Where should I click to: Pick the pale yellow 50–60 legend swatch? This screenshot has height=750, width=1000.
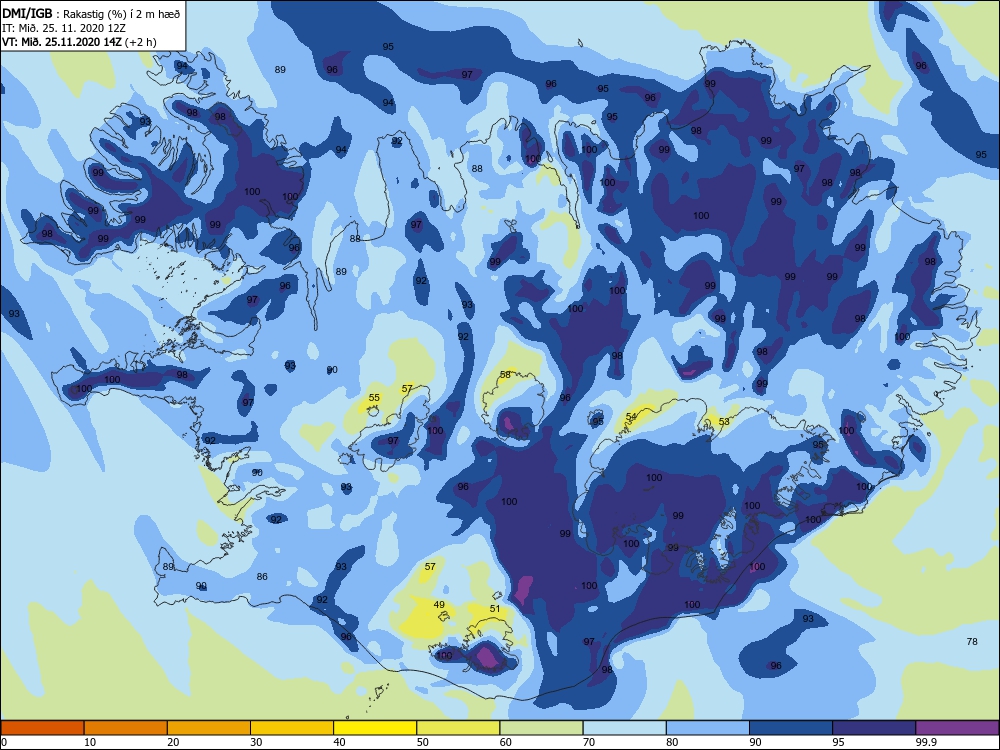(x=458, y=728)
